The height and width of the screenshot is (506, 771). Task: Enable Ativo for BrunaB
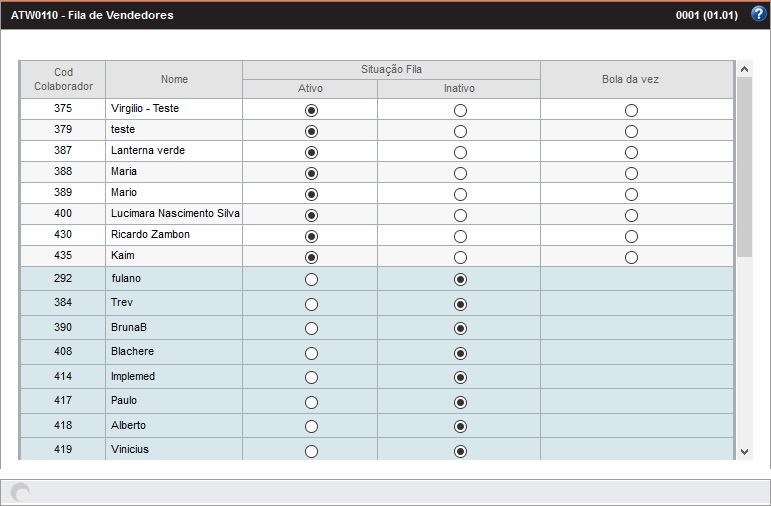tap(311, 329)
